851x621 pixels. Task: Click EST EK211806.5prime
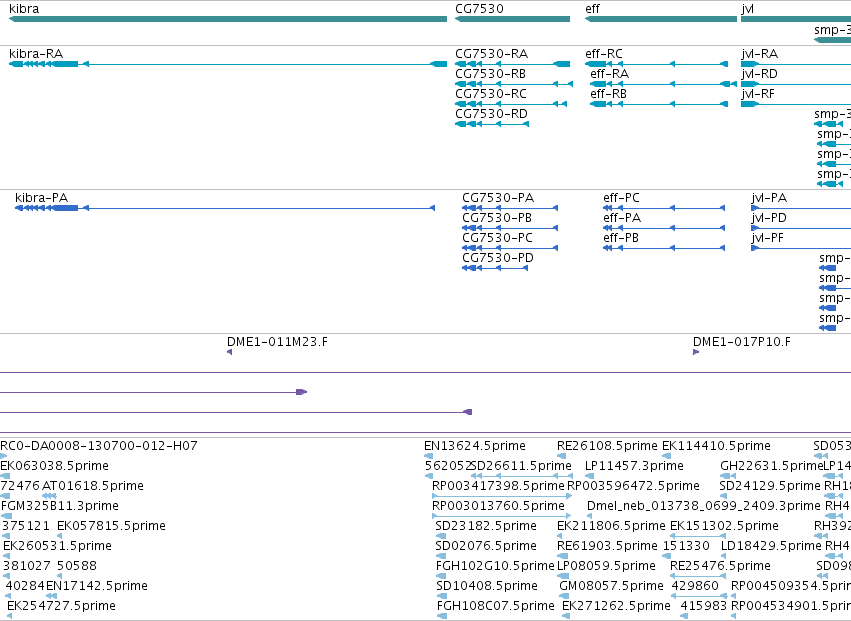[x=611, y=526]
